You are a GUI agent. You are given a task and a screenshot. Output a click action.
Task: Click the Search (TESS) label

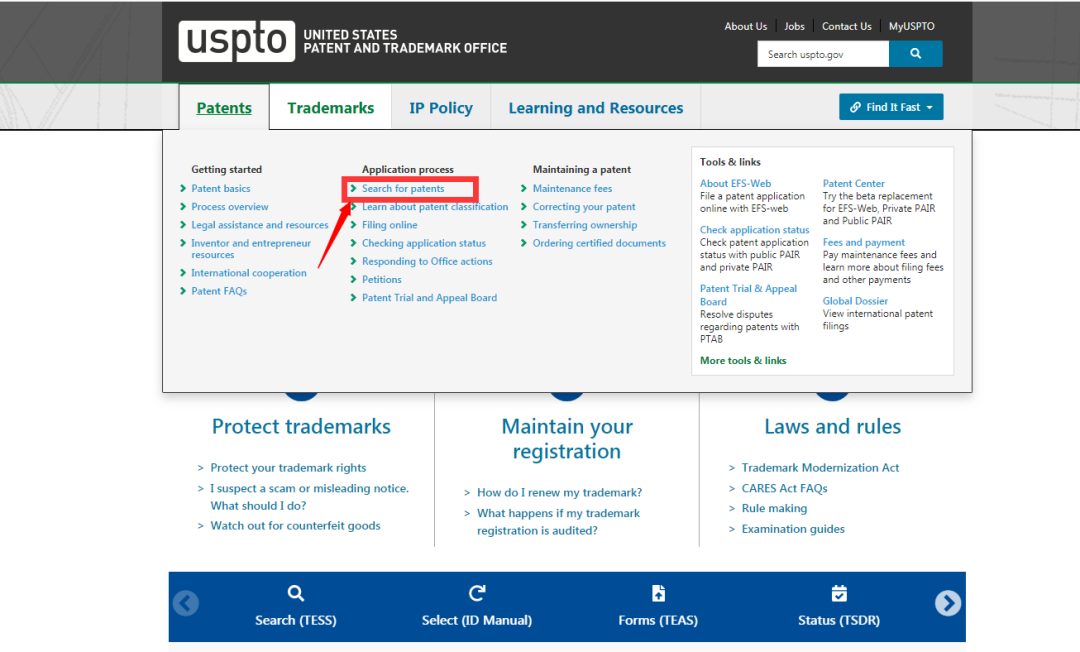point(295,620)
